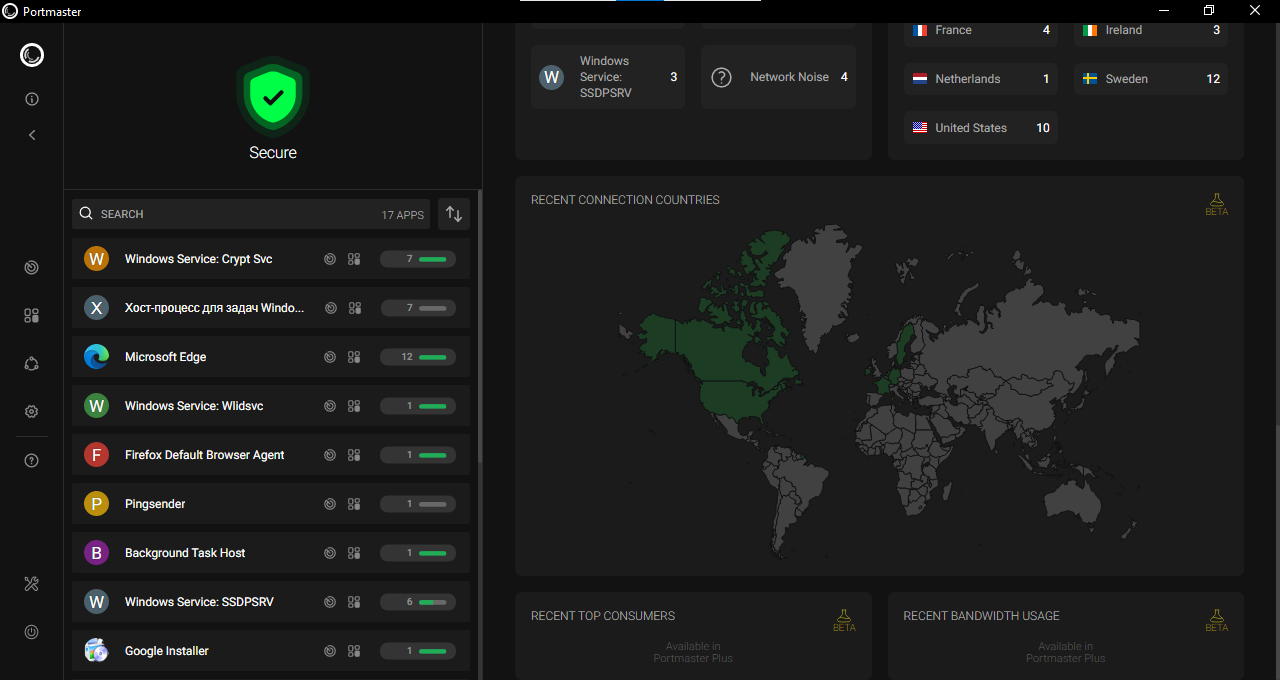1280x680 pixels.
Task: Click the radar icon on the Хост-процесс row
Action: click(330, 308)
